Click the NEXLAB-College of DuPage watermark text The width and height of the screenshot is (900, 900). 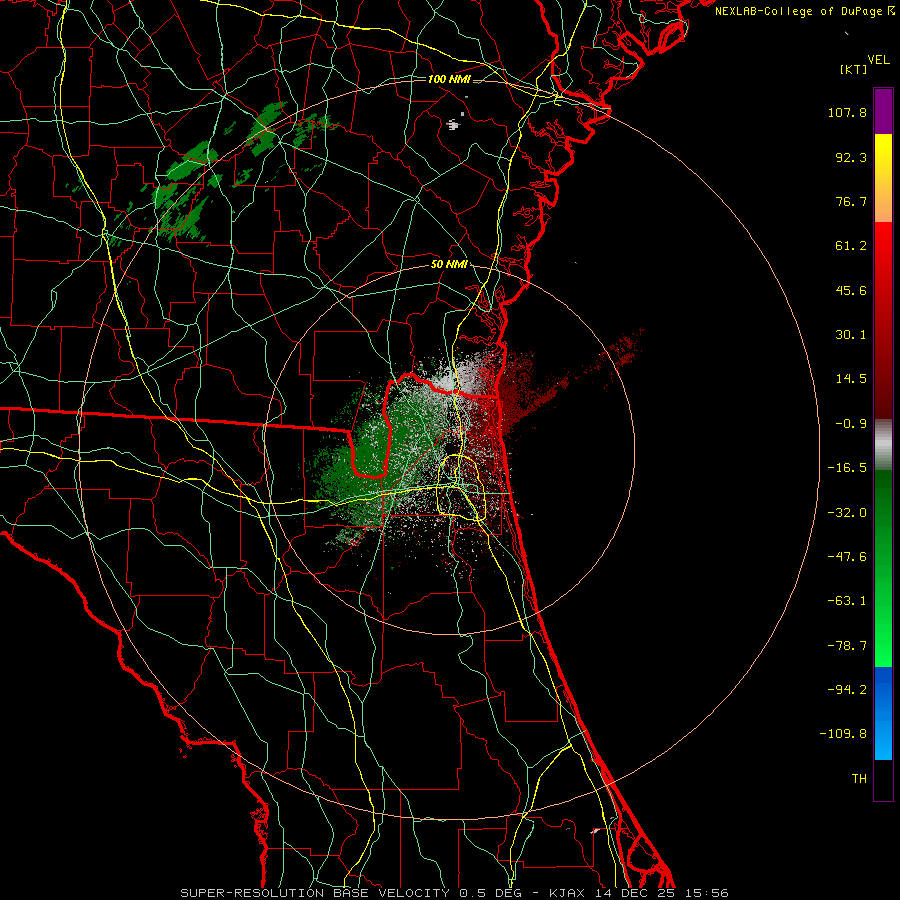click(805, 11)
